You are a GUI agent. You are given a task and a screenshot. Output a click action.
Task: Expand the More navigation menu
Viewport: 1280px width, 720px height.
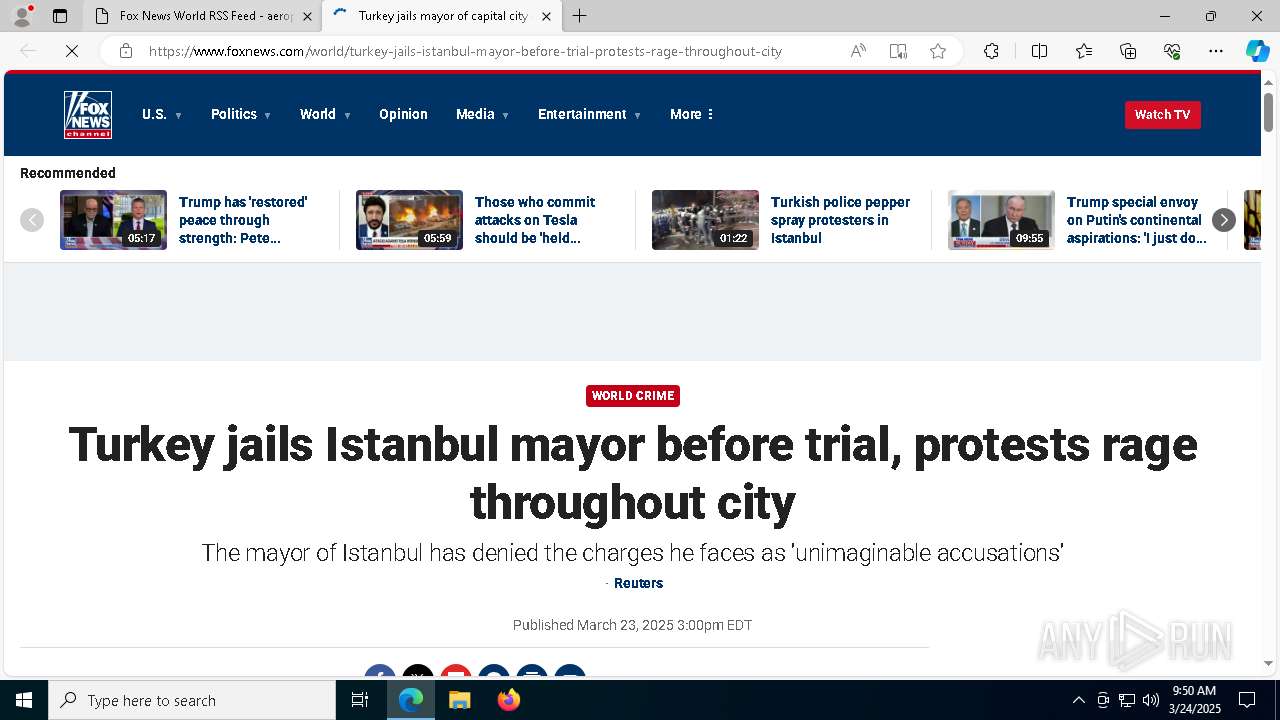pyautogui.click(x=692, y=115)
